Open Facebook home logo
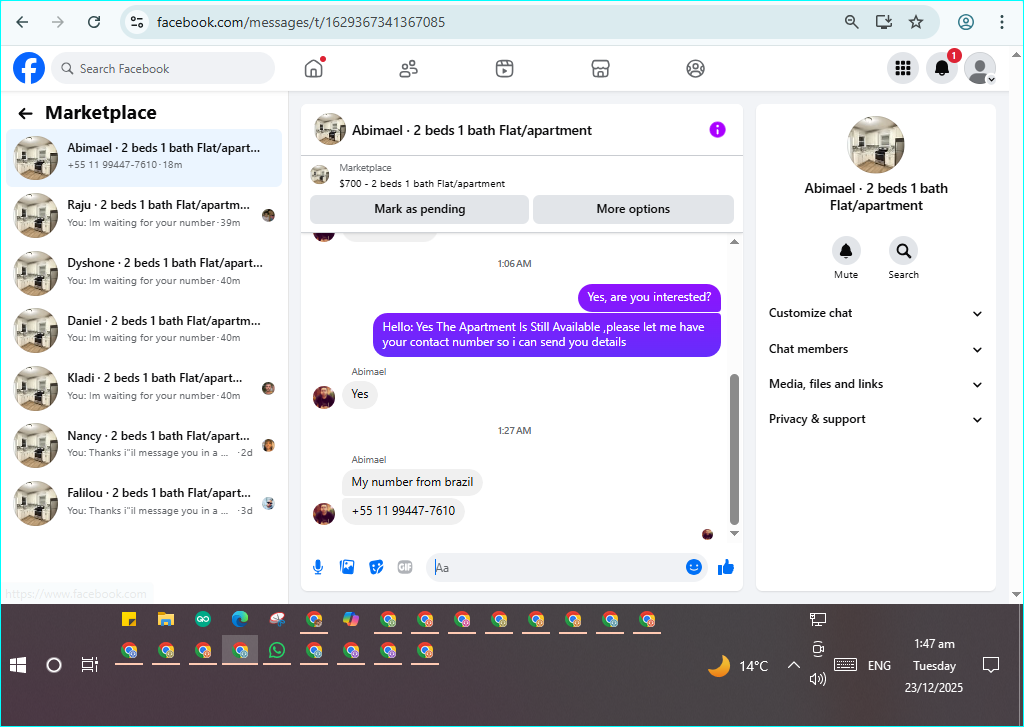 pyautogui.click(x=29, y=69)
